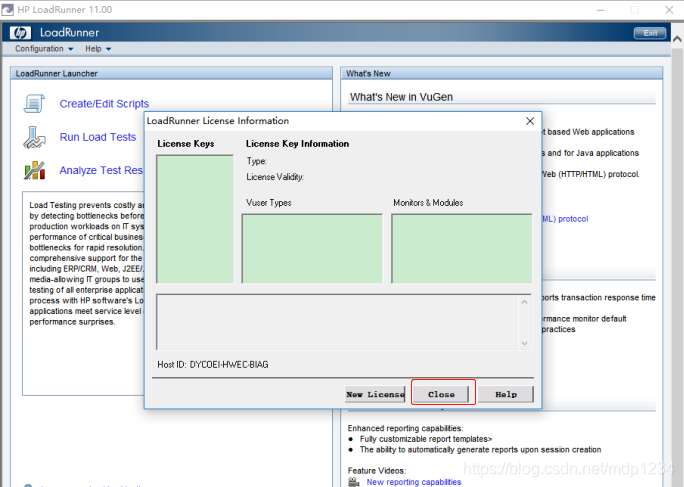Click description box scroll up arrow
This screenshot has width=684, height=487.
click(525, 302)
